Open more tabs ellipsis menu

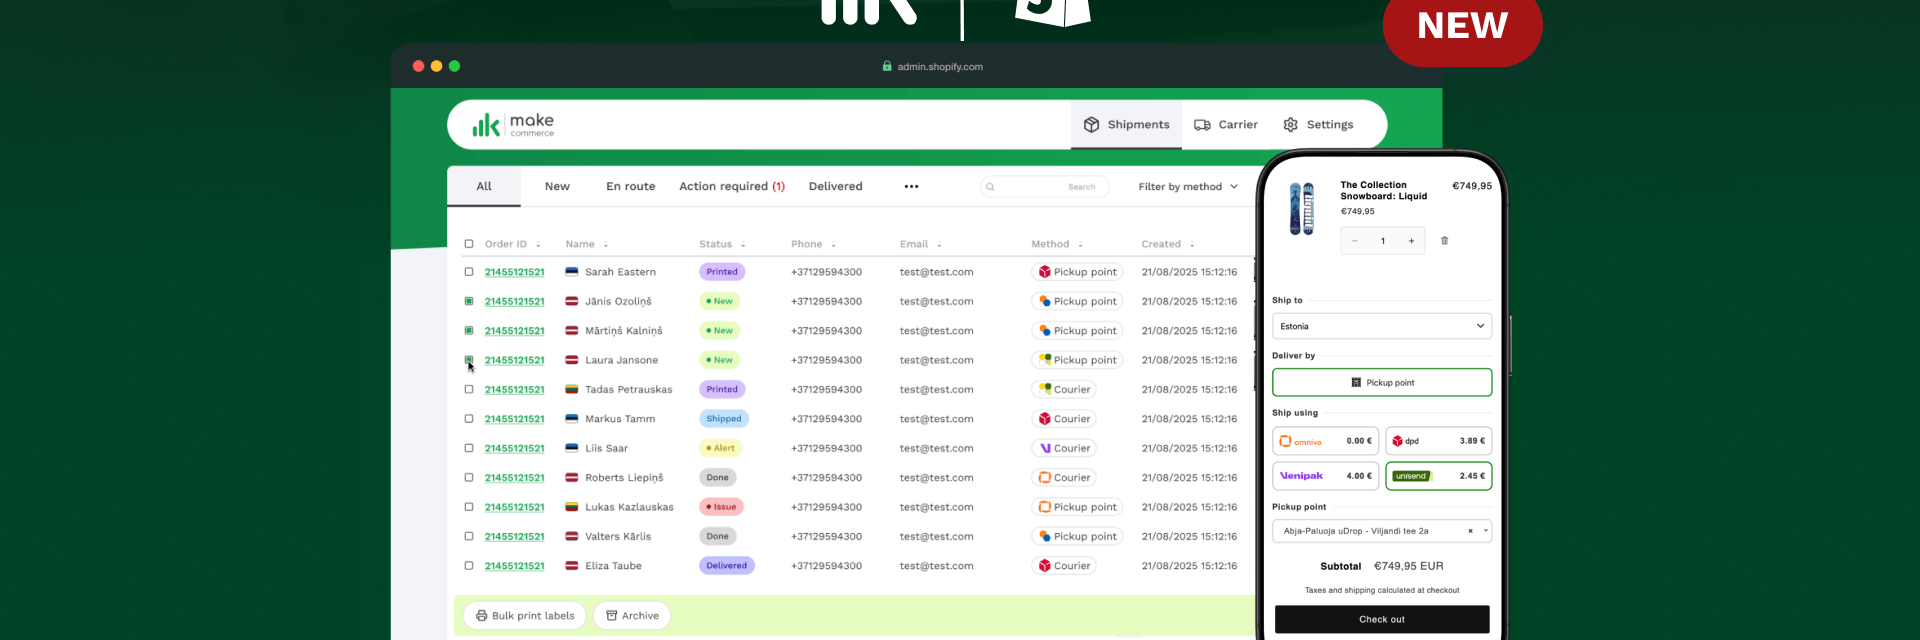click(x=911, y=187)
